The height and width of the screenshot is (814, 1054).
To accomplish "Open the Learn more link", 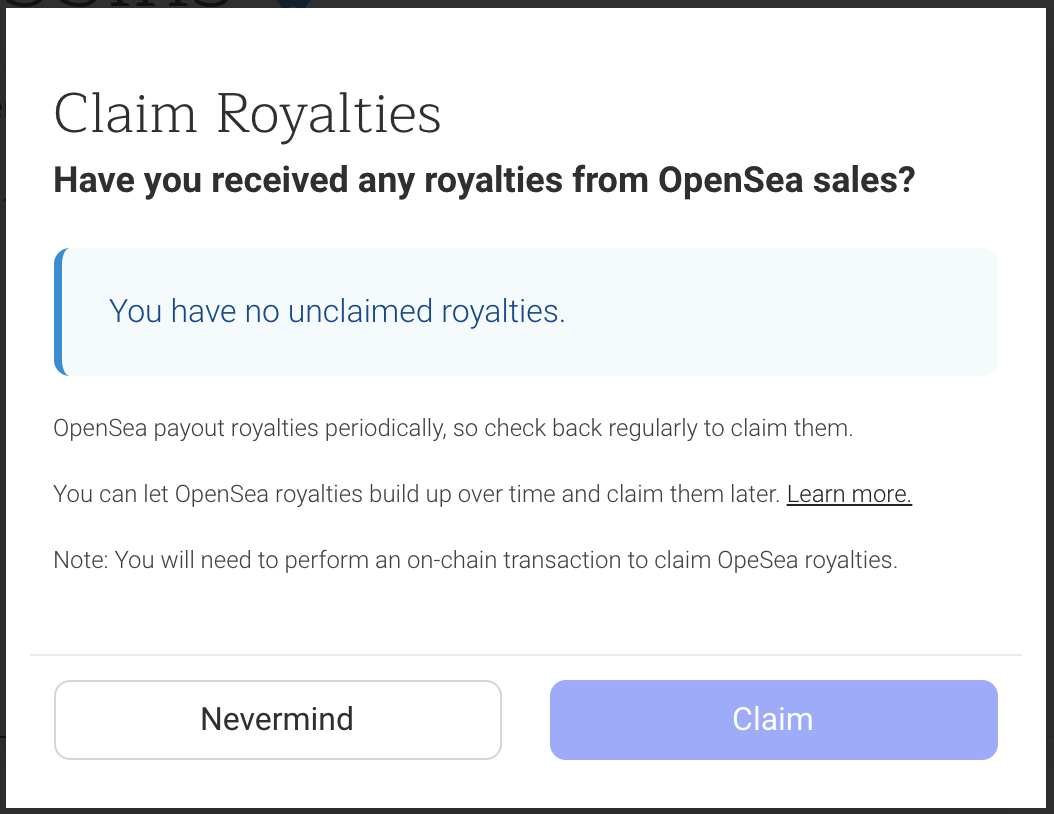I will (x=849, y=494).
